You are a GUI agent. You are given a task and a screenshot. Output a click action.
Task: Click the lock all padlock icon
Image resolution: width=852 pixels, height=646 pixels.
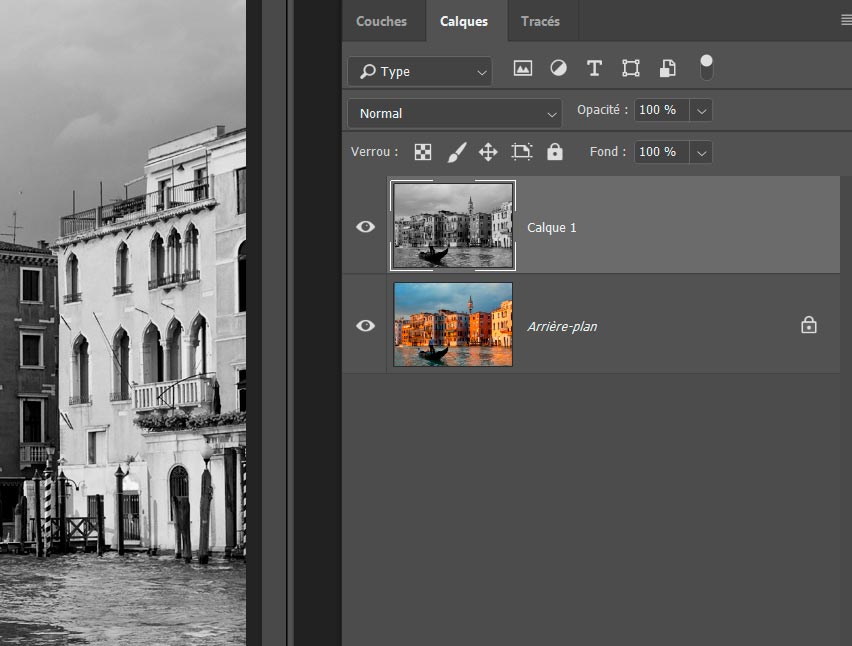click(x=555, y=152)
